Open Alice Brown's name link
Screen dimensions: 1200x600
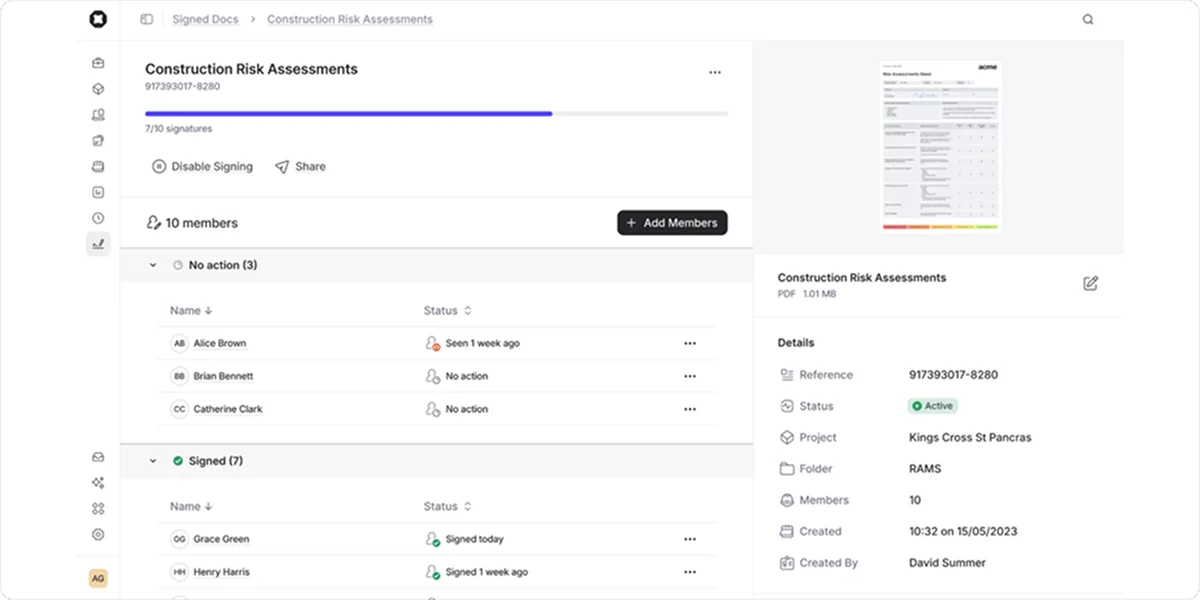pyautogui.click(x=220, y=343)
